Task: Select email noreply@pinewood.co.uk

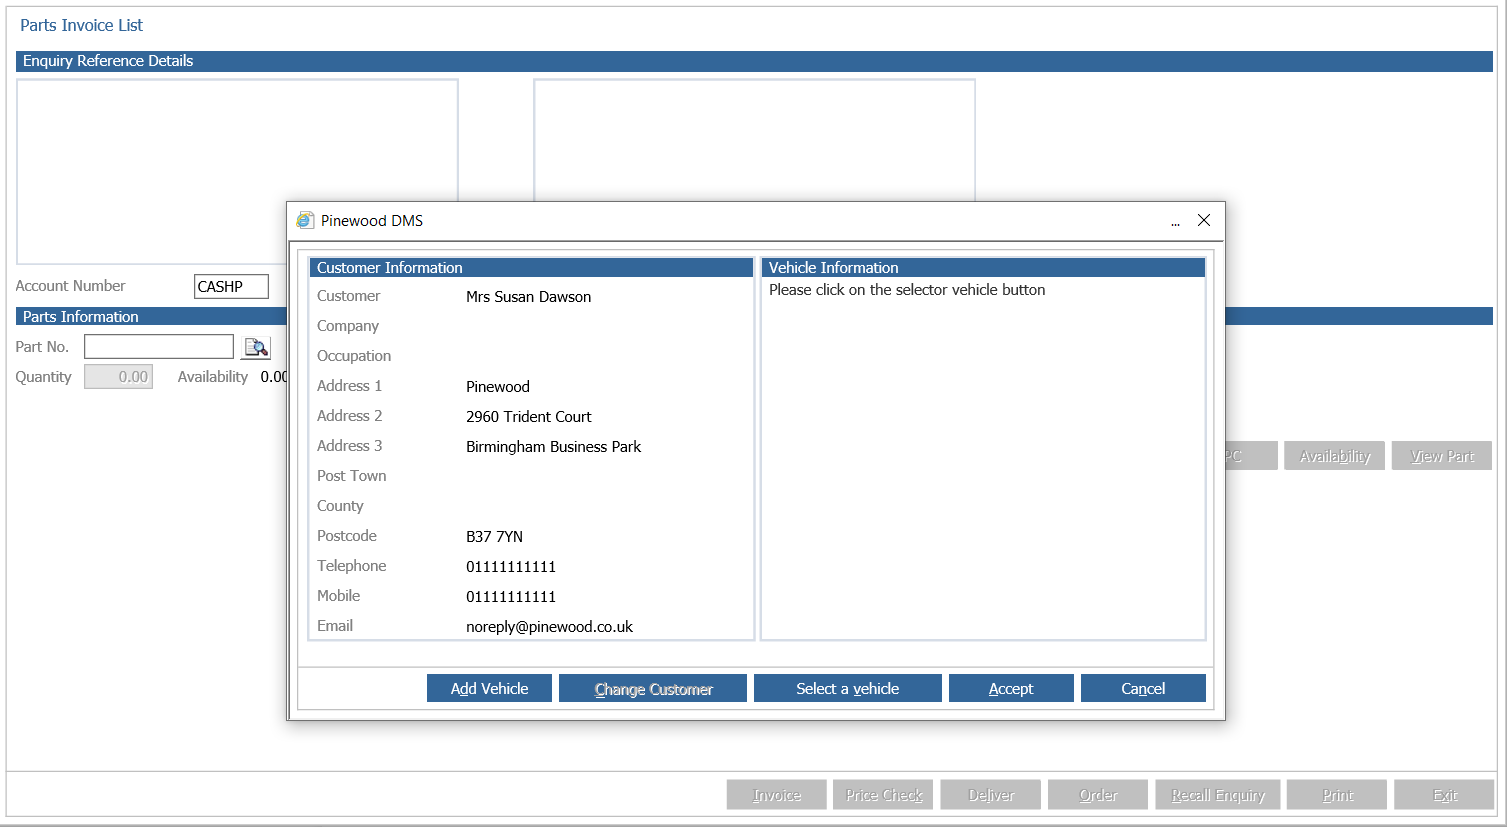Action: [549, 627]
